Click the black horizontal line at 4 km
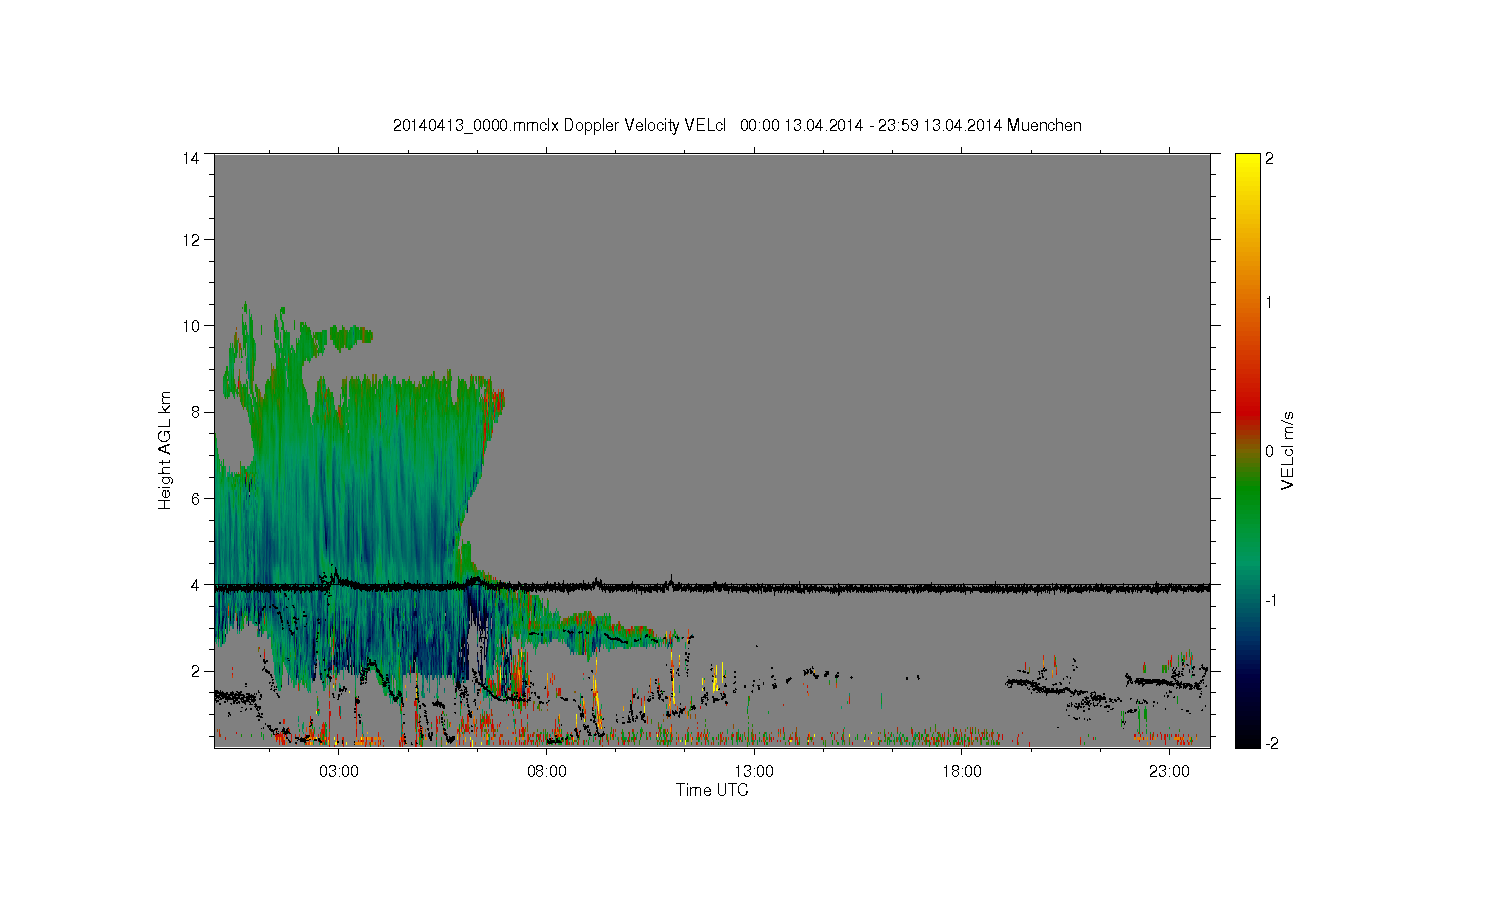This screenshot has width=1500, height=900. 712,588
